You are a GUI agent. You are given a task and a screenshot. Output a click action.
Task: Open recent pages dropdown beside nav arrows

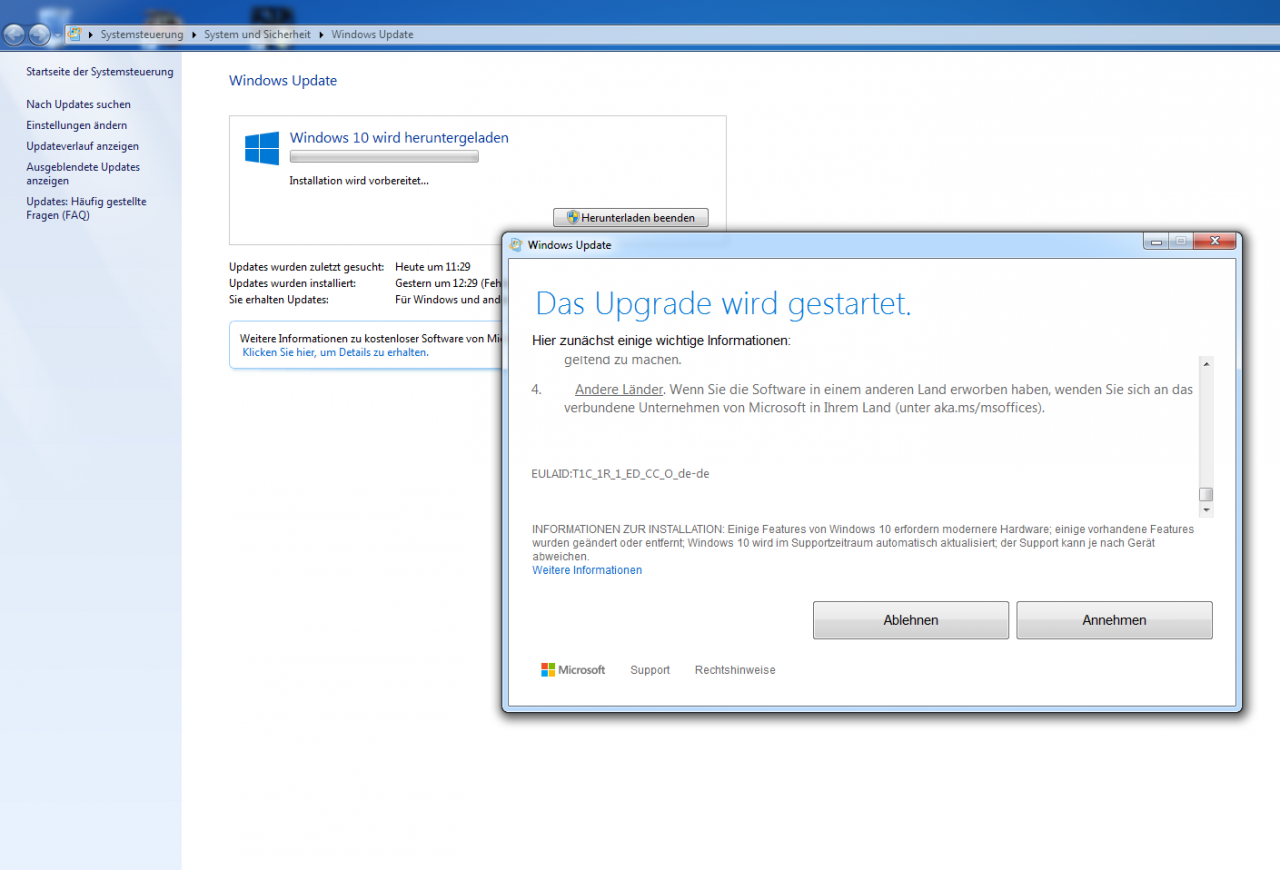(x=57, y=35)
